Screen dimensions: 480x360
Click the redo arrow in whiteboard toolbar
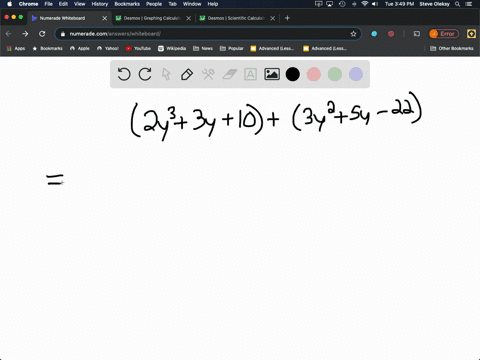[x=145, y=74]
